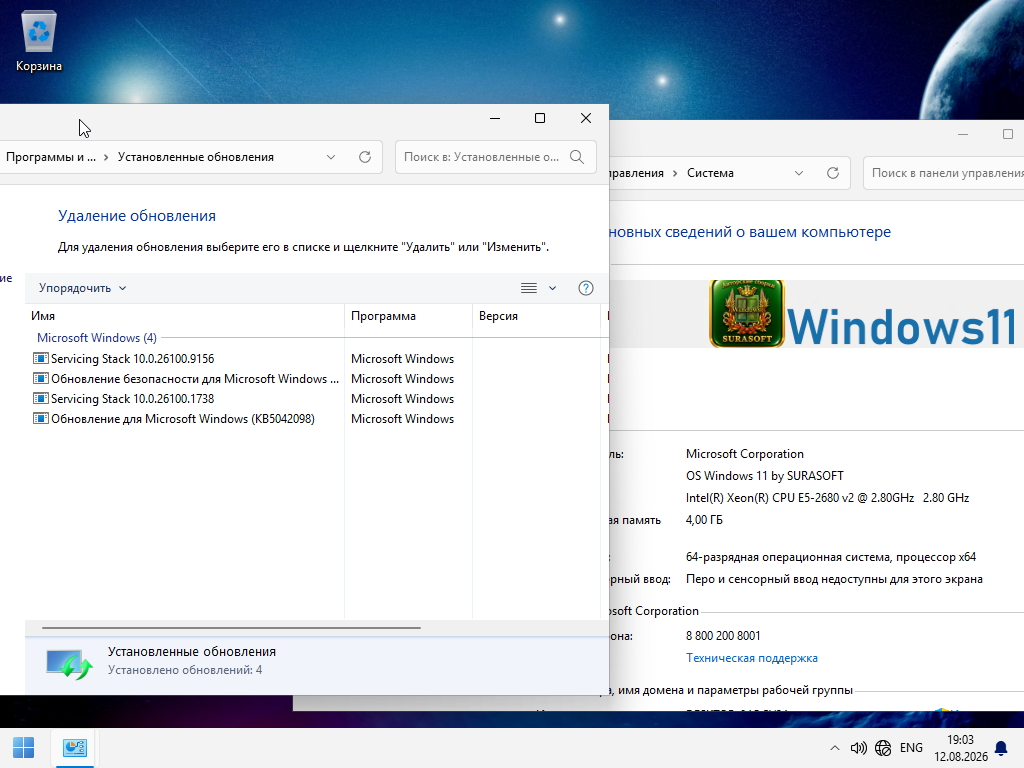The height and width of the screenshot is (768, 1024).
Task: Show hidden tray icons chevron
Action: [x=835, y=748]
